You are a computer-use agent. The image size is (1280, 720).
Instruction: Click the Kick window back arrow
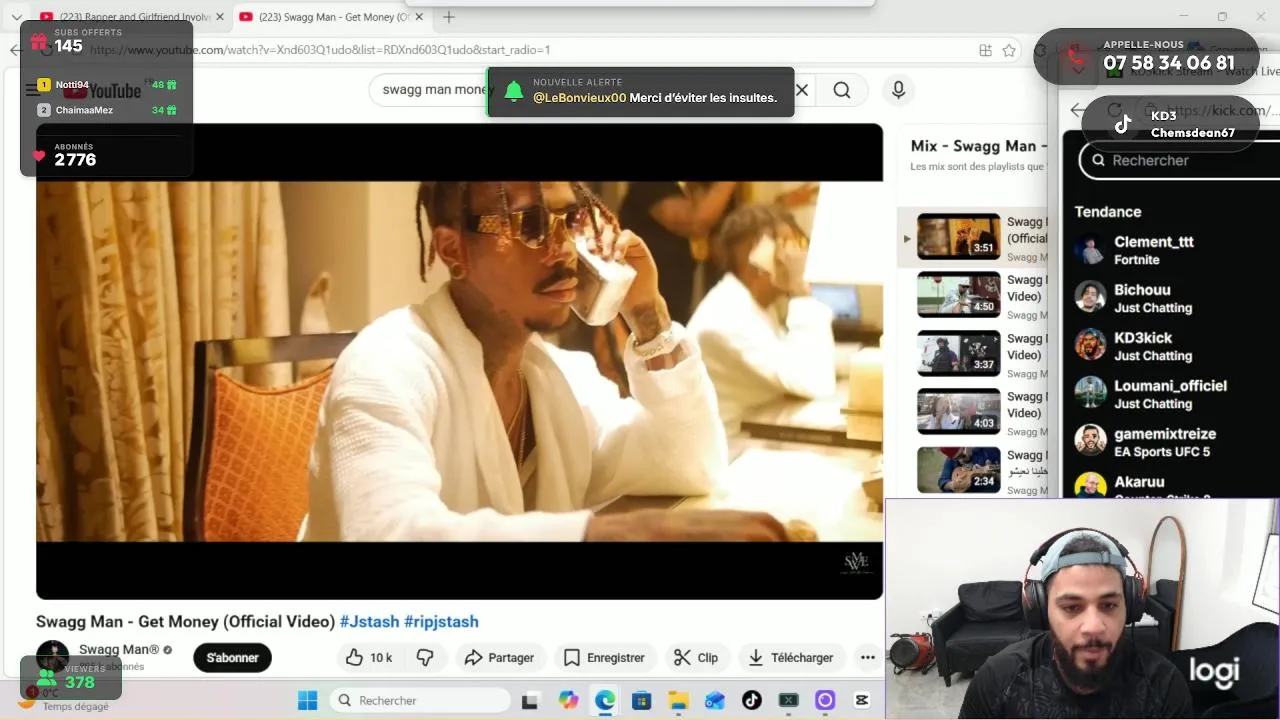pos(1077,110)
